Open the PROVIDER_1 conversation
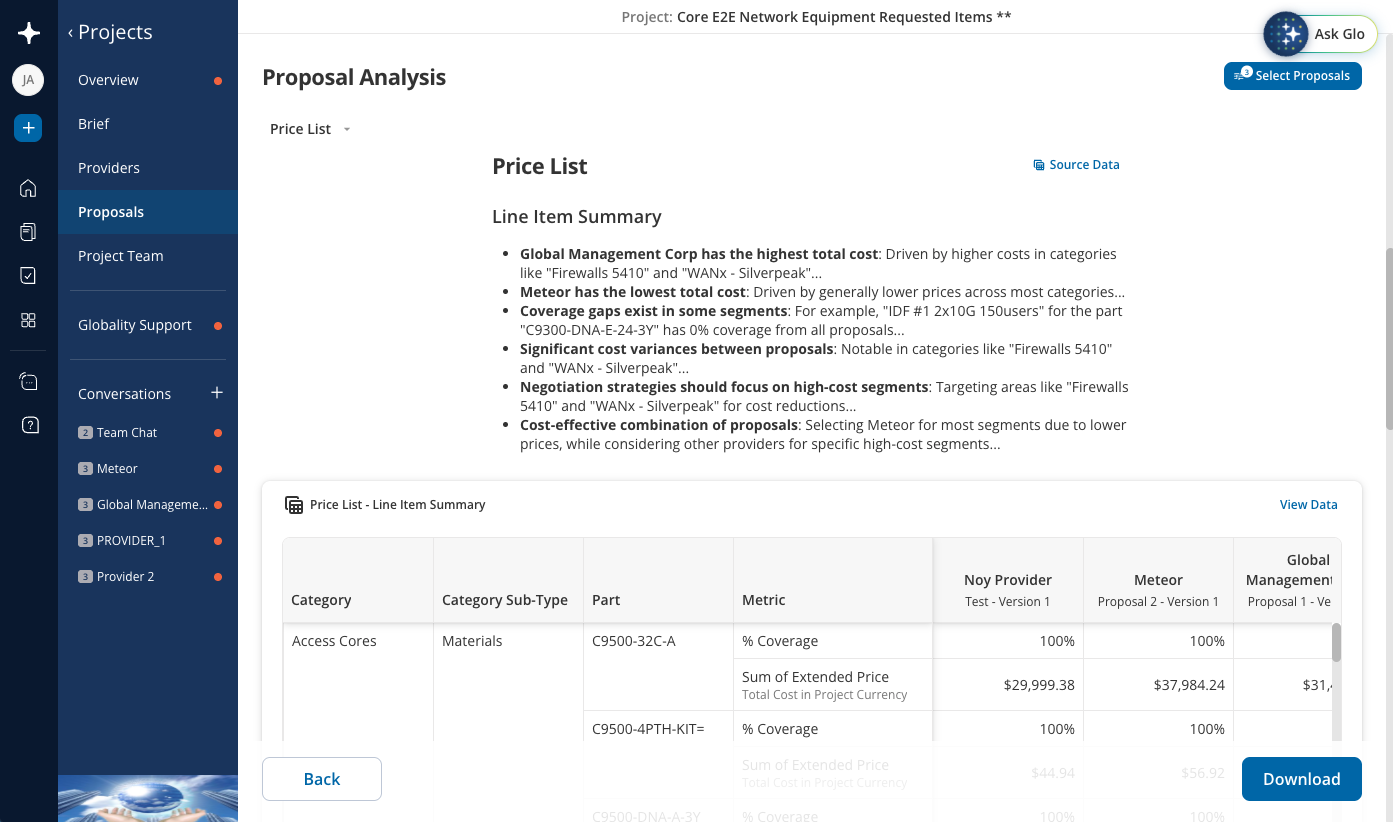The width and height of the screenshot is (1393, 822). pyautogui.click(x=148, y=541)
